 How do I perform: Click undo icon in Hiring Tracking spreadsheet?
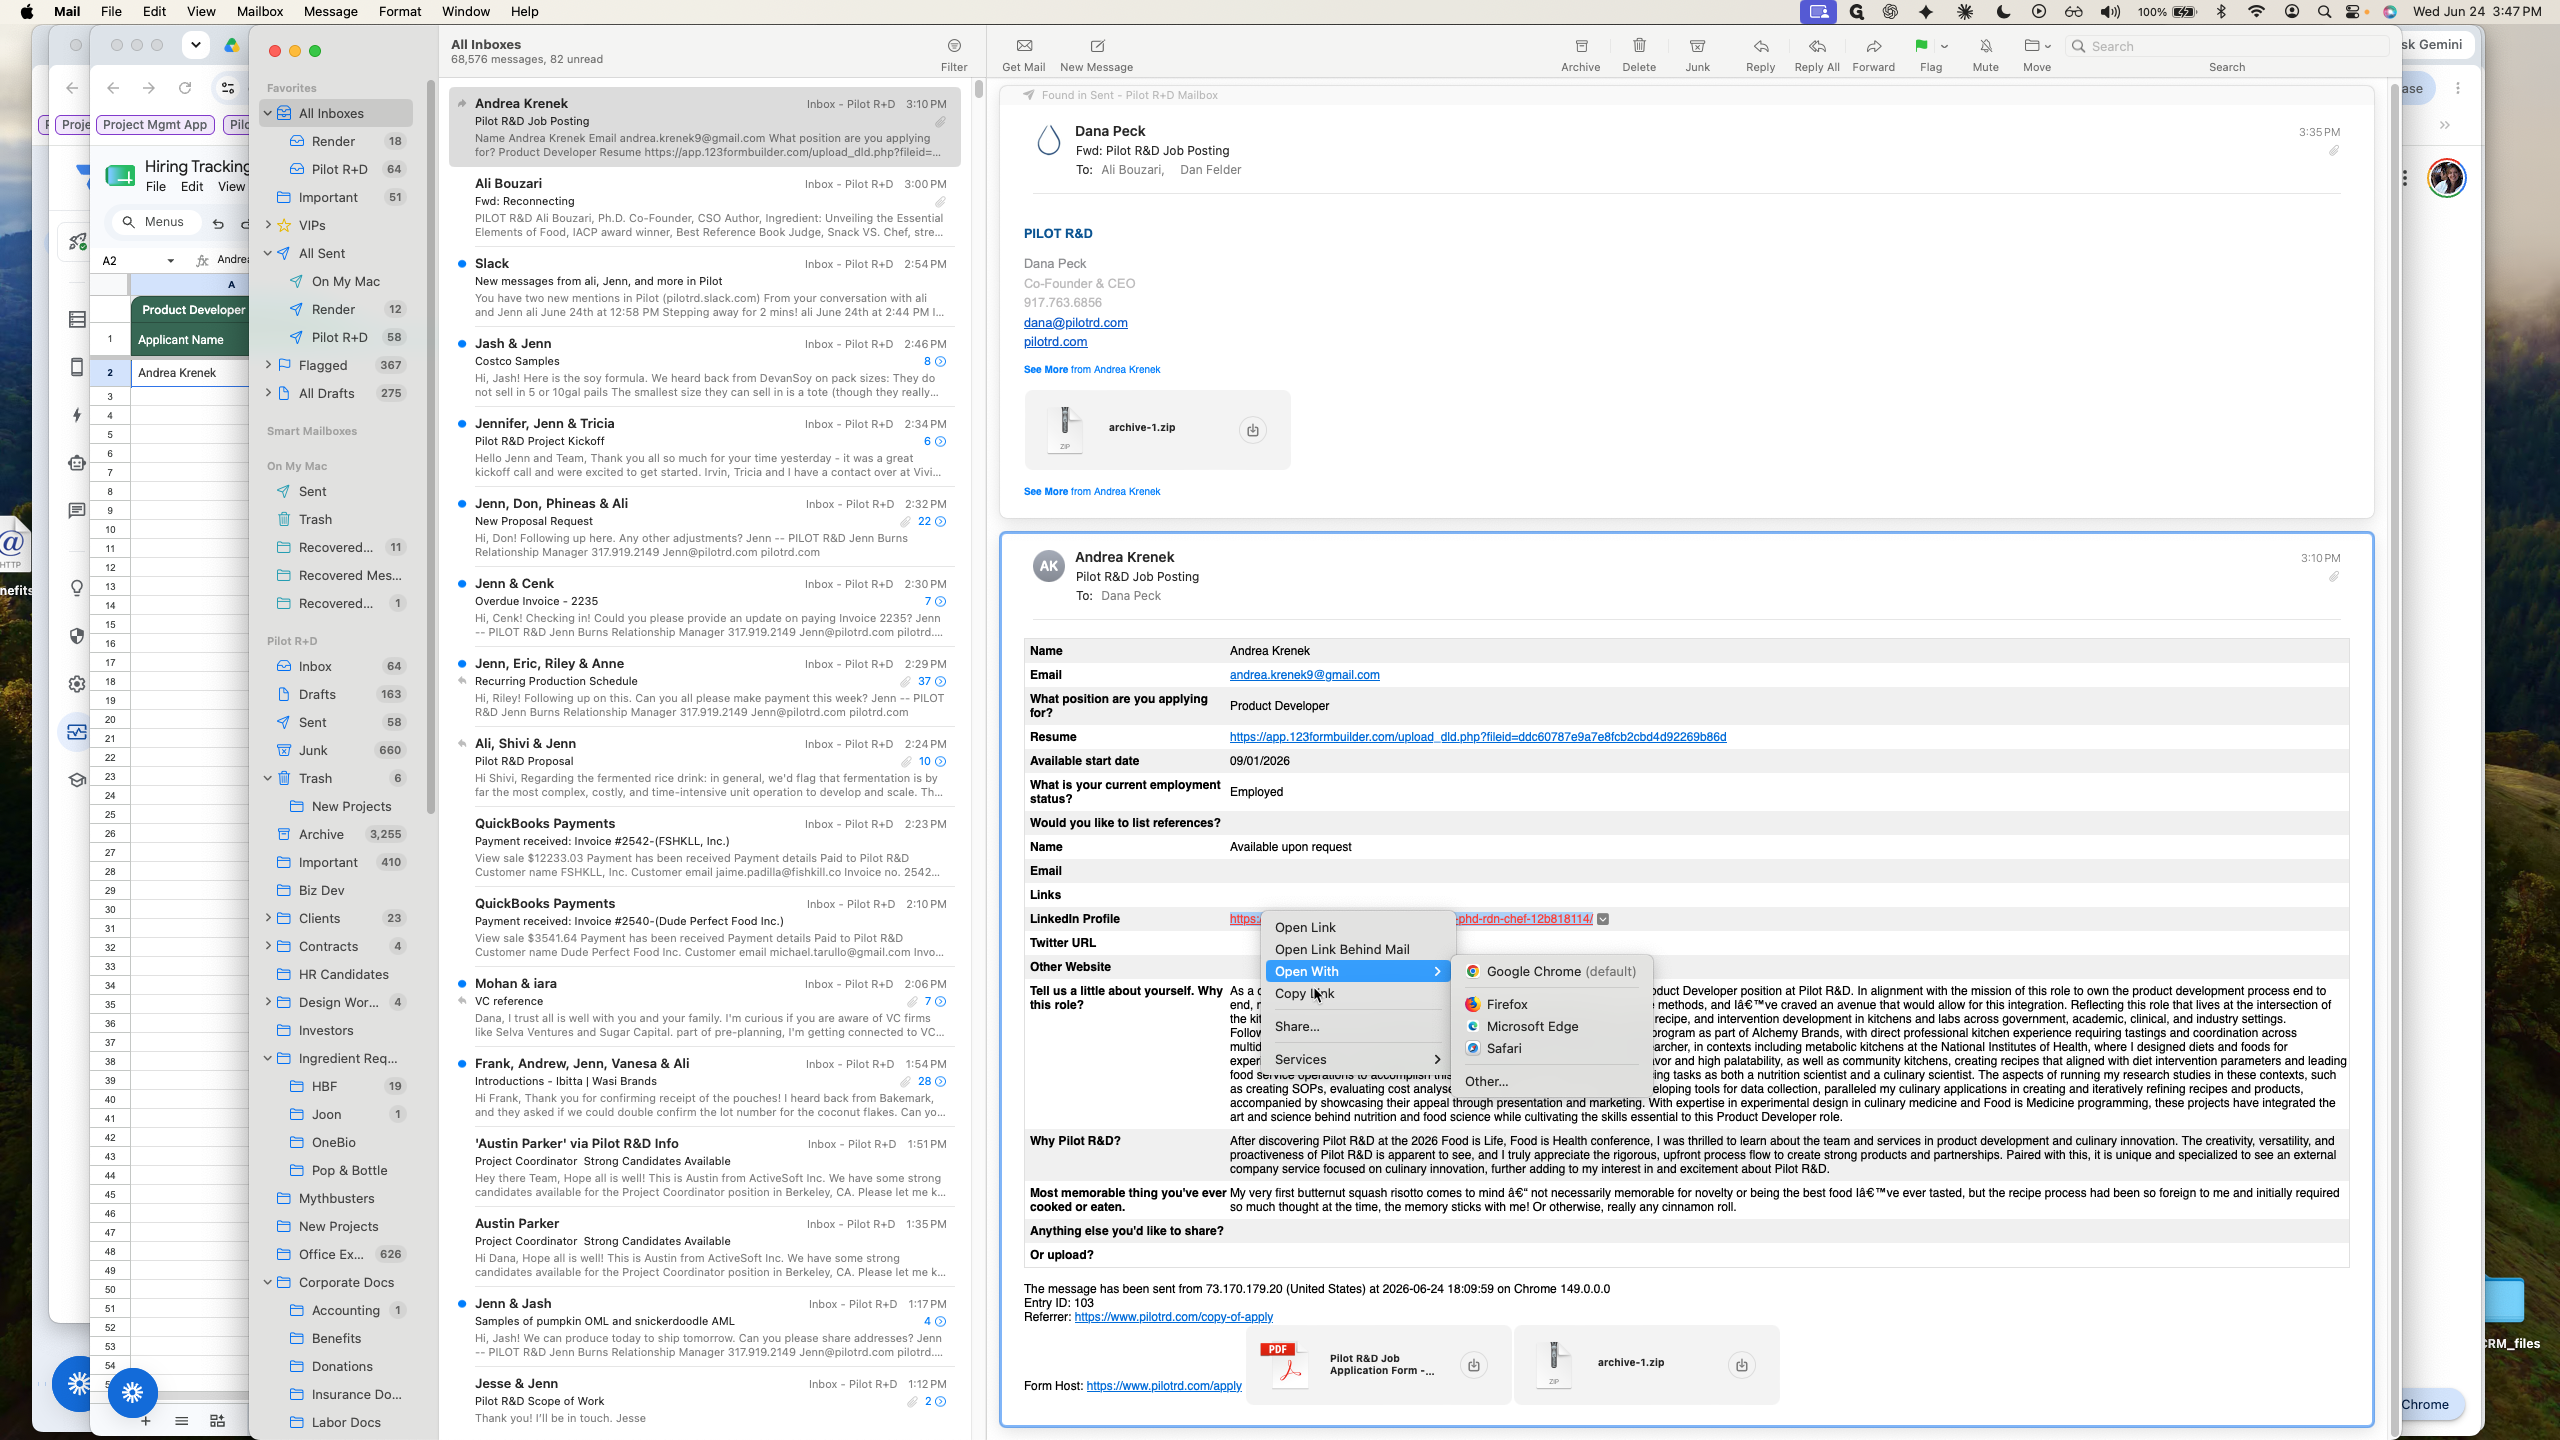point(218,223)
